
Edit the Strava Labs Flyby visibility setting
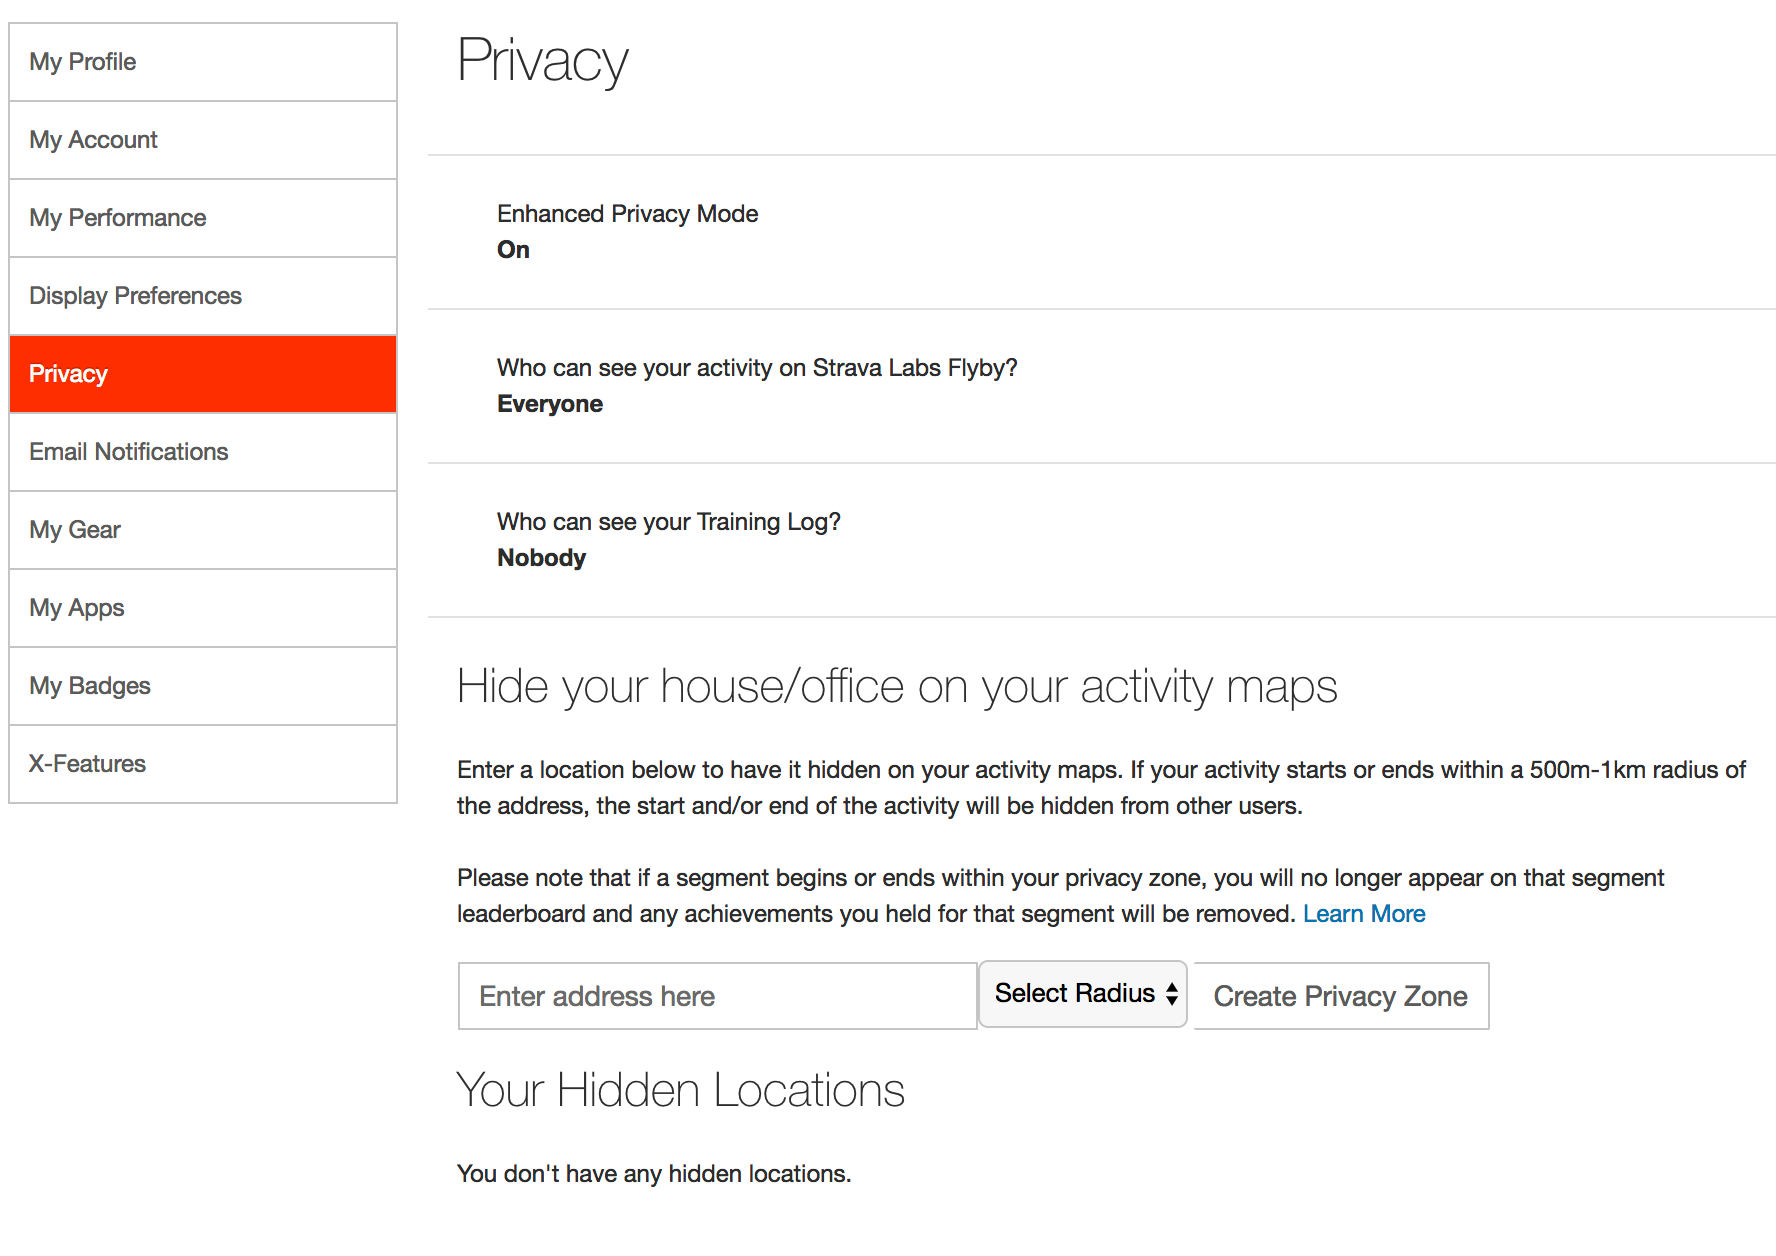[1102, 386]
